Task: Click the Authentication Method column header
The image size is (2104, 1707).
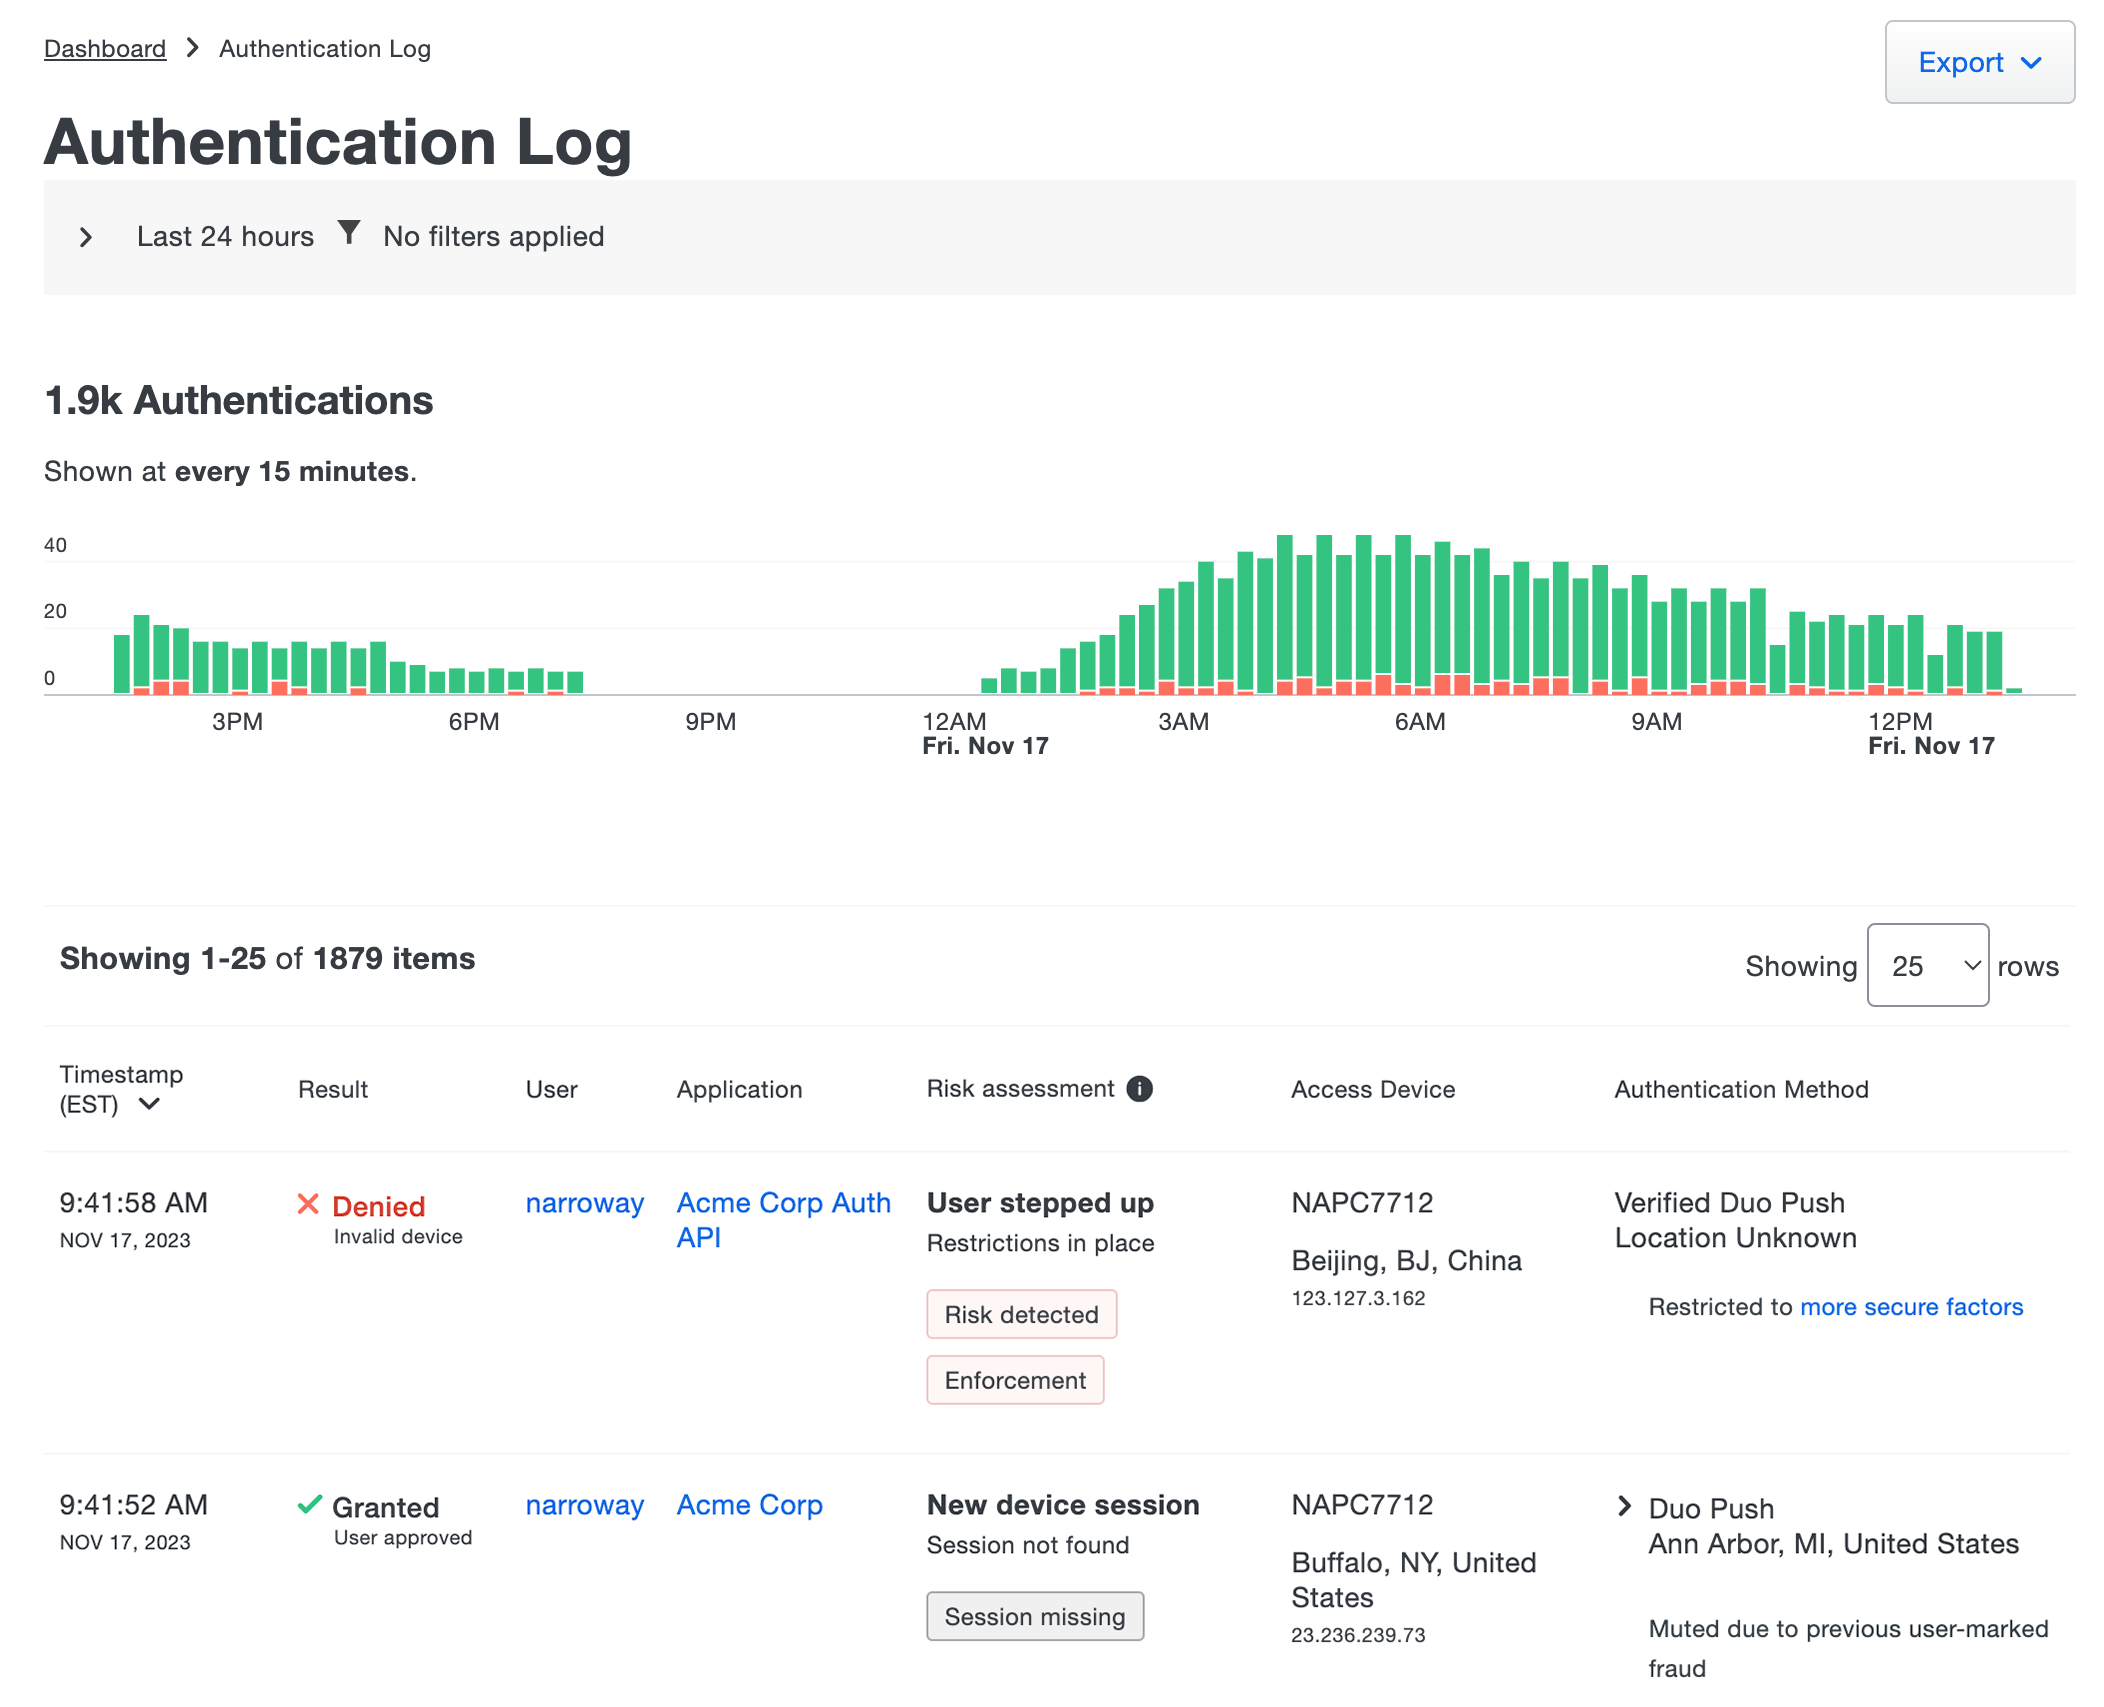Action: coord(1741,1089)
